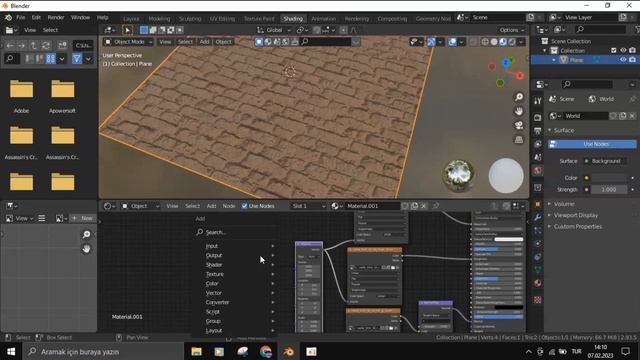
Task: Click New image button in image editor
Action: [83, 218]
